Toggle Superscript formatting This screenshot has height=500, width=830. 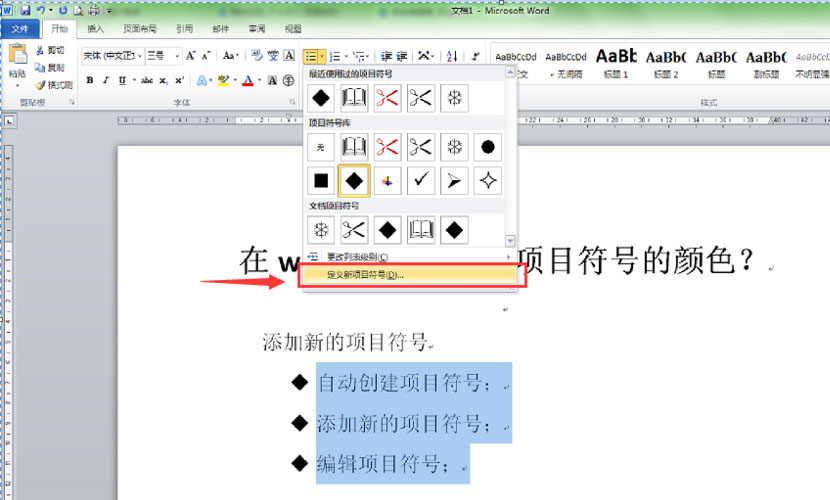(179, 80)
